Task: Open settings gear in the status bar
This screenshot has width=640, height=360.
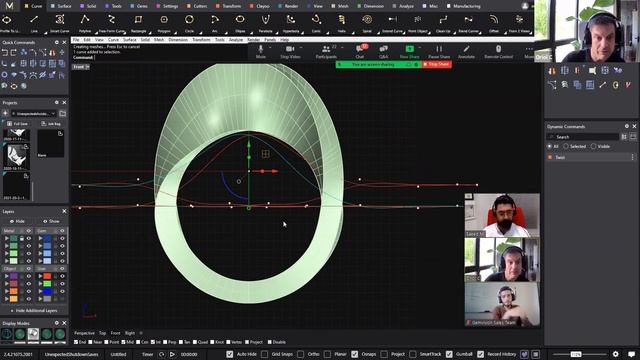Action: click(616, 354)
